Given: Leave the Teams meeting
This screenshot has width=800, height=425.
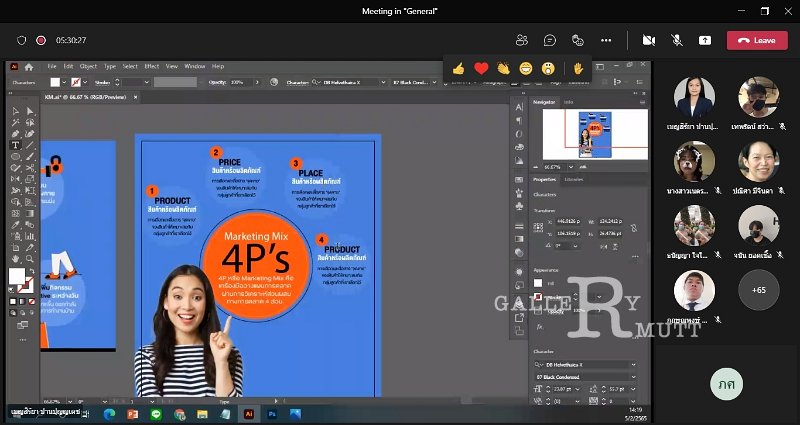Looking at the screenshot, I should tap(757, 40).
